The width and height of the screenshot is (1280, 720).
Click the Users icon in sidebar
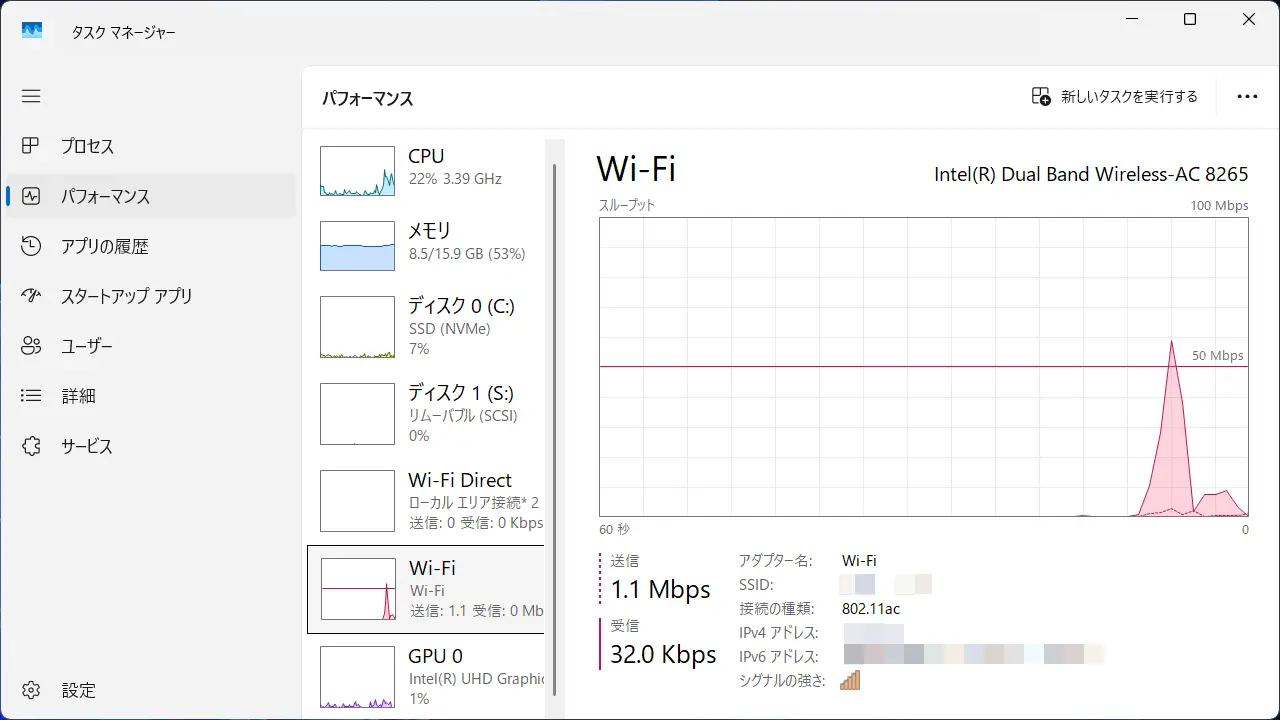(31, 346)
